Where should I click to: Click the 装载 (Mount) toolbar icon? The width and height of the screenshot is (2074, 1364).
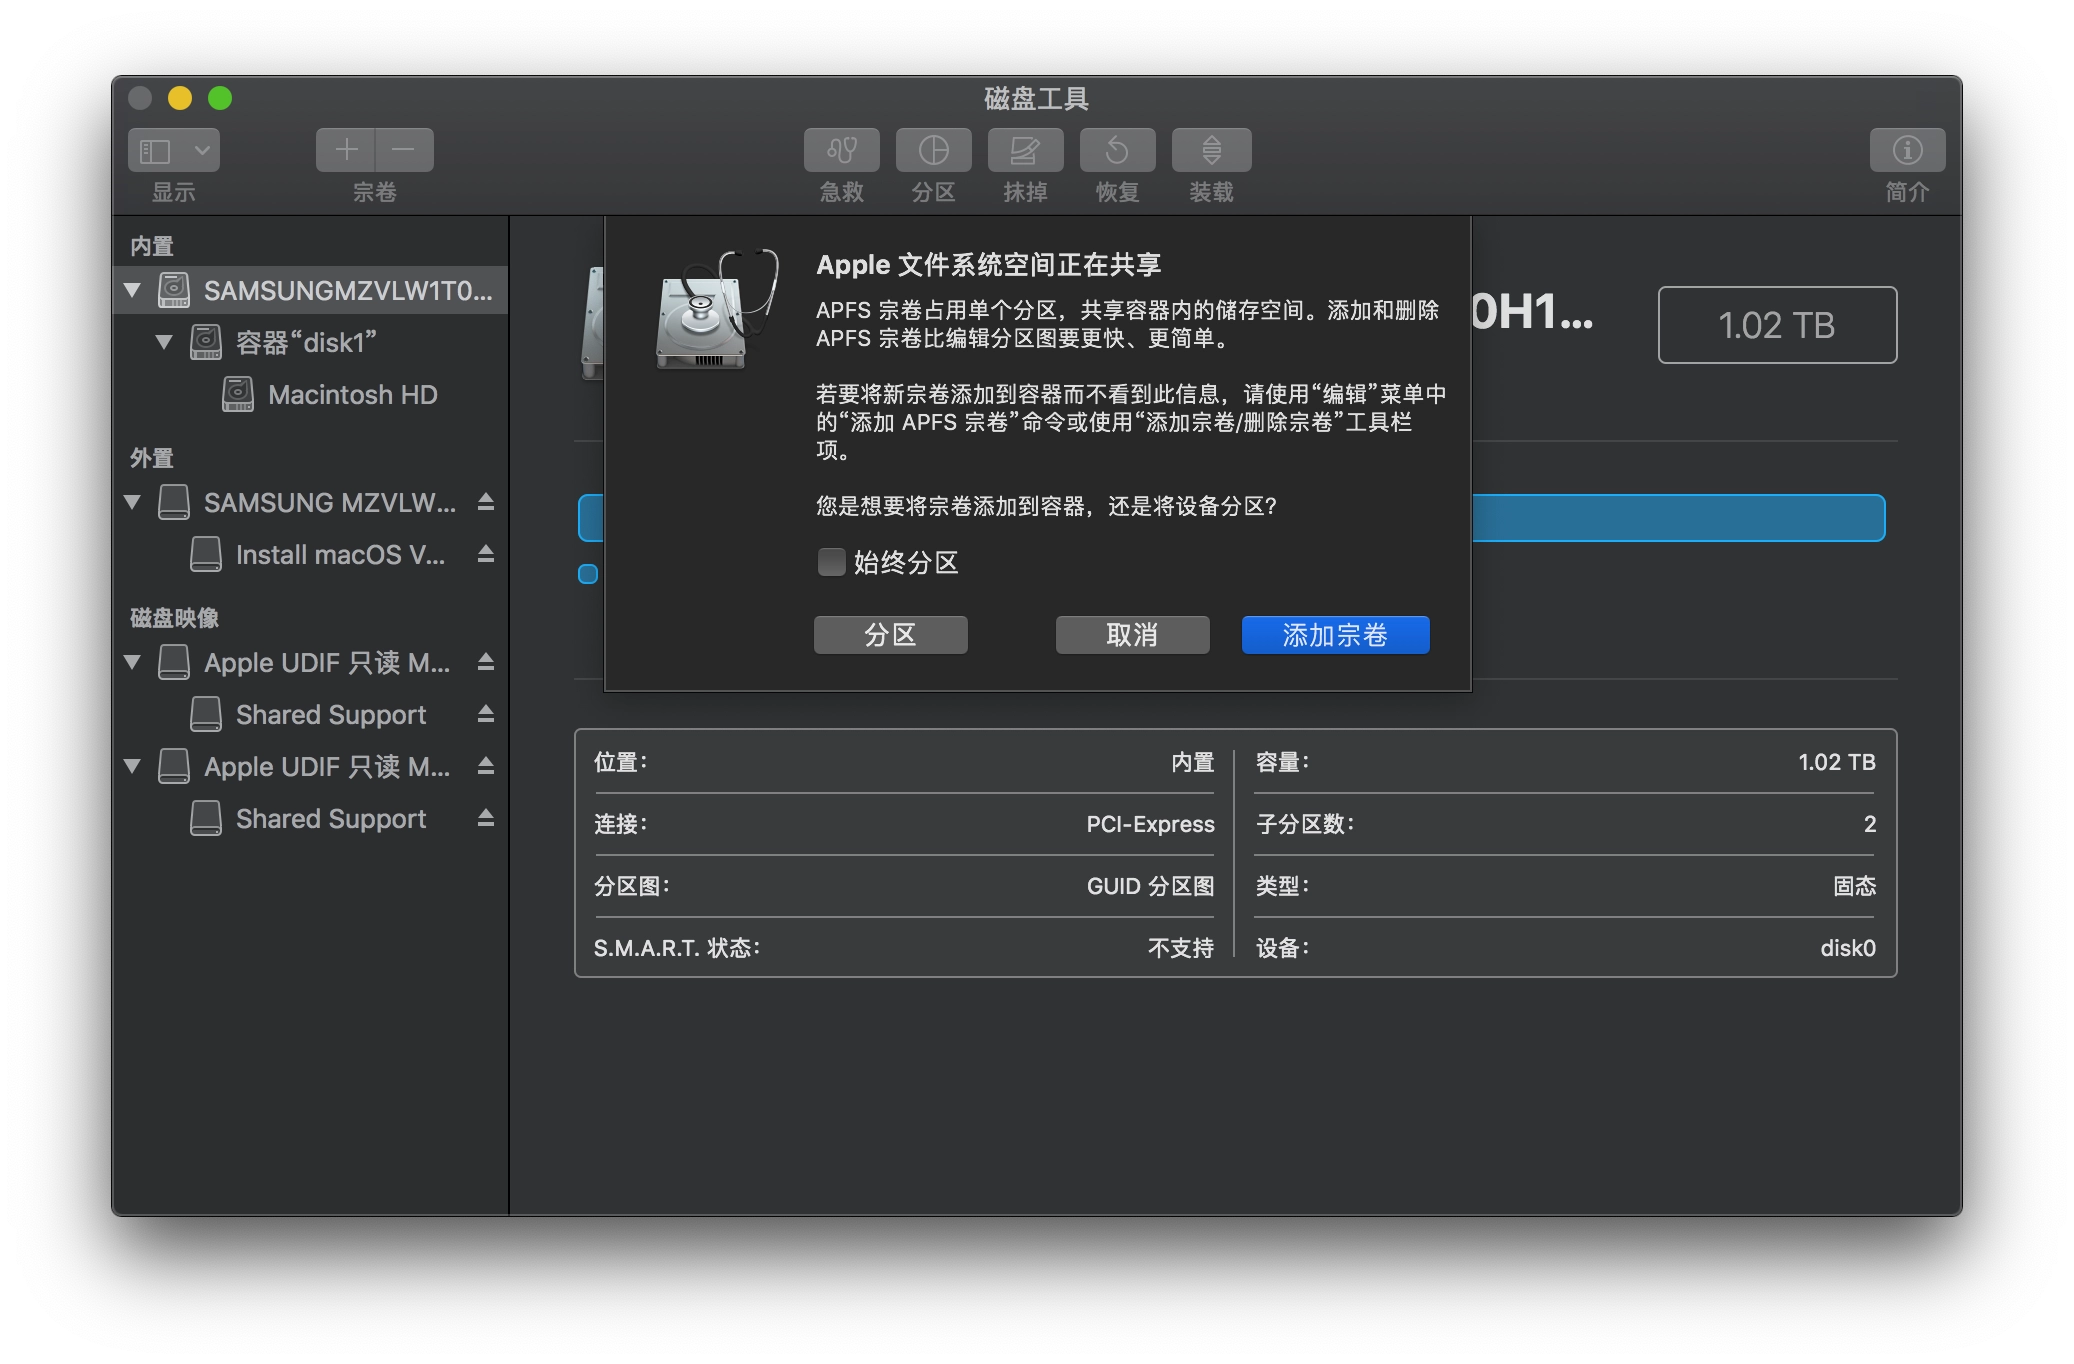click(1211, 149)
